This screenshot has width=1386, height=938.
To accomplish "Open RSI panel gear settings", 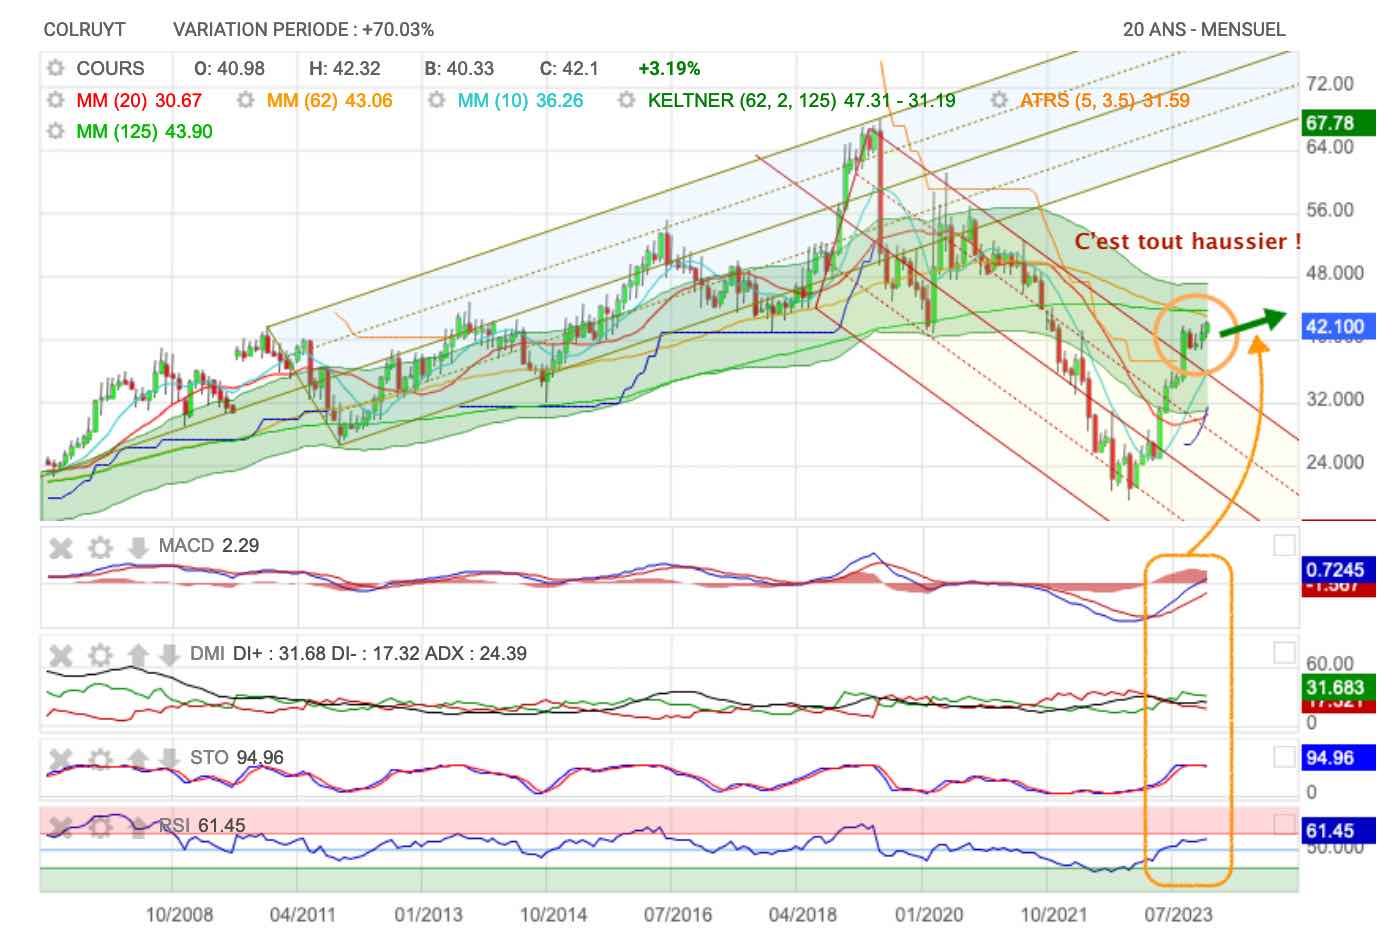I will (x=100, y=827).
